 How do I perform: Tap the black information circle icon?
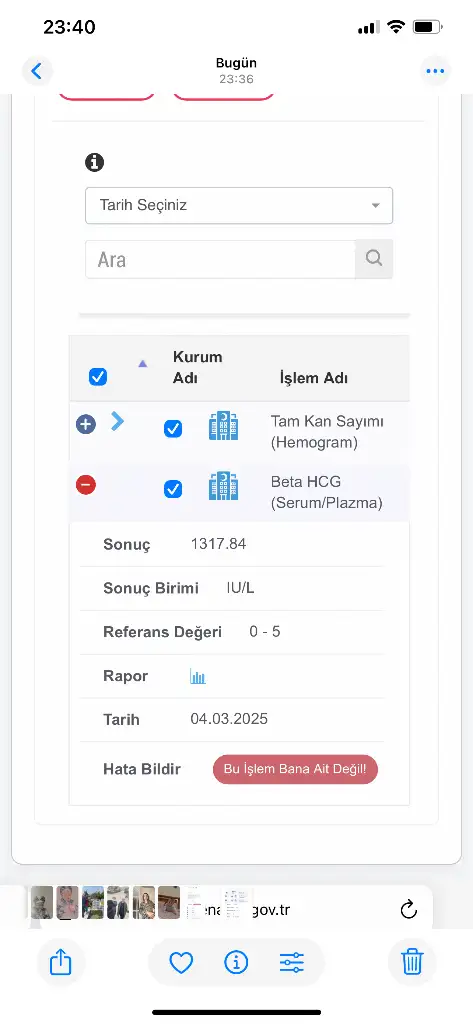click(x=95, y=163)
